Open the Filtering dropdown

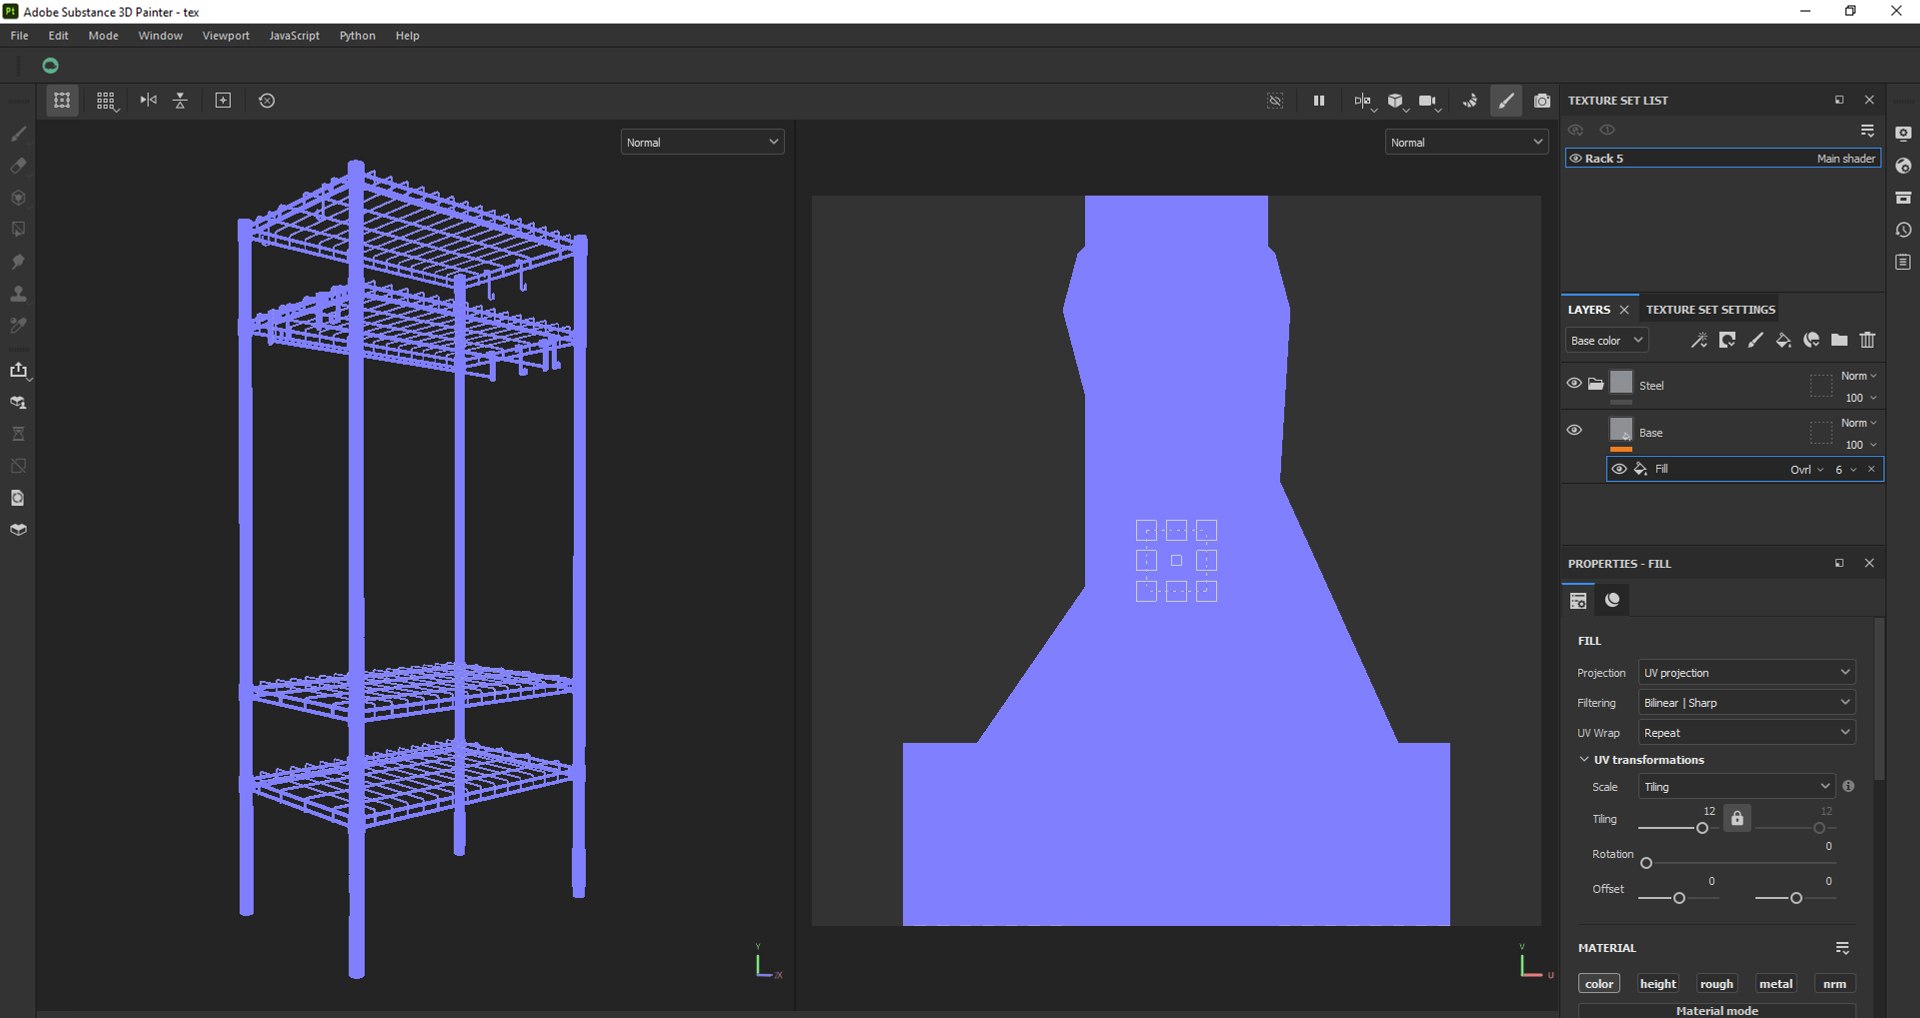click(x=1746, y=703)
